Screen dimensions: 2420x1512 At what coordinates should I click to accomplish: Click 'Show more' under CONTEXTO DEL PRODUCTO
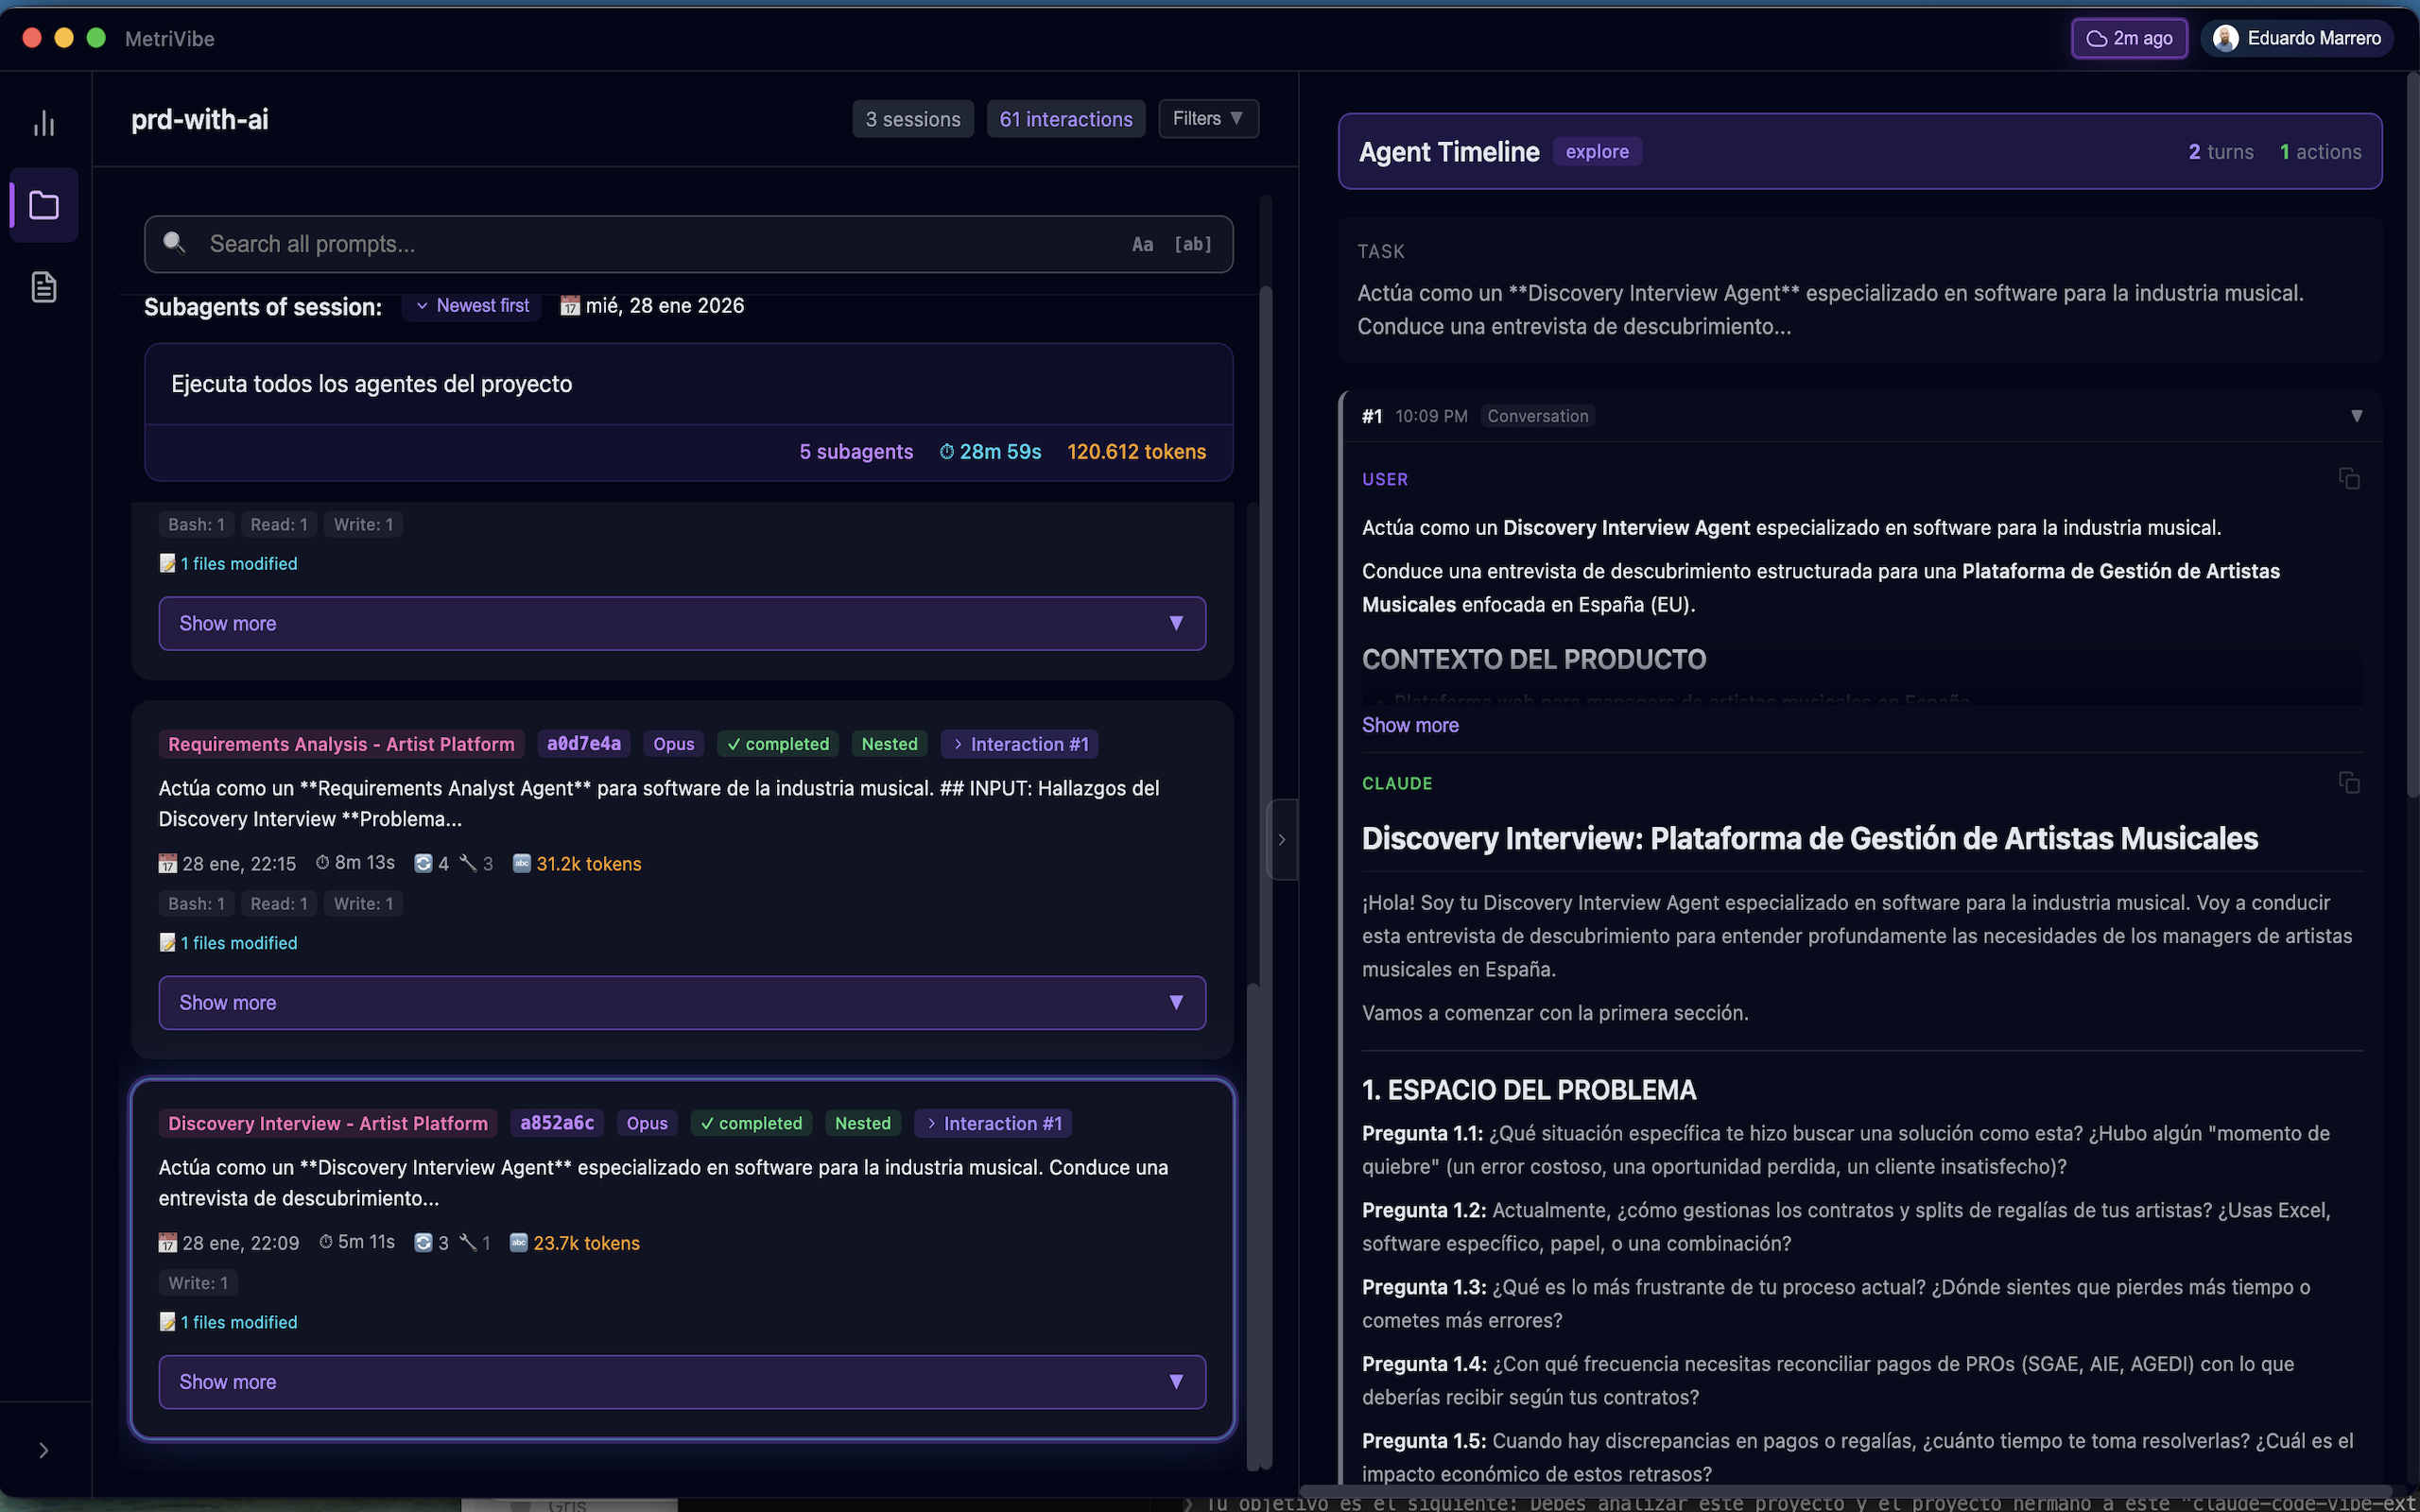1410,724
